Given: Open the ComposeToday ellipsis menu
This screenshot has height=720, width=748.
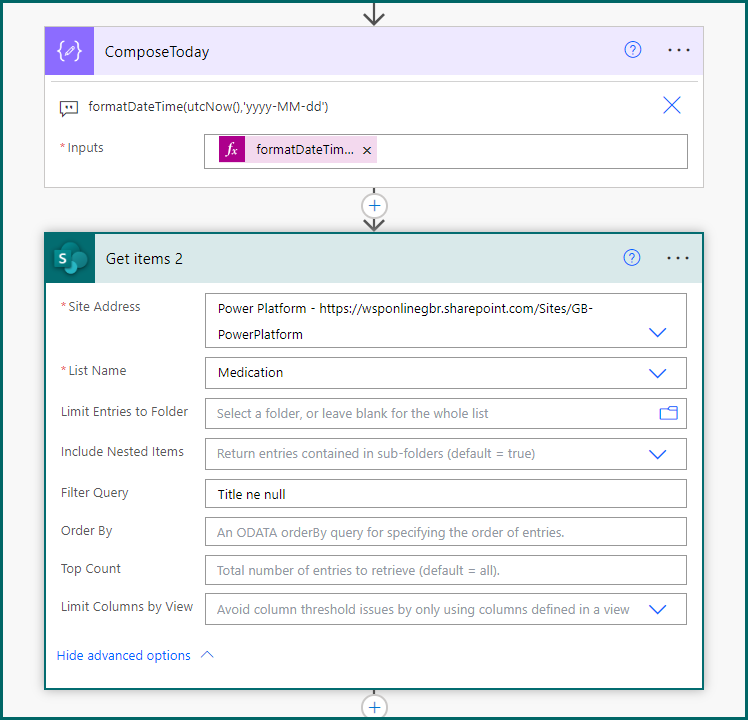Looking at the screenshot, I should coord(678,50).
